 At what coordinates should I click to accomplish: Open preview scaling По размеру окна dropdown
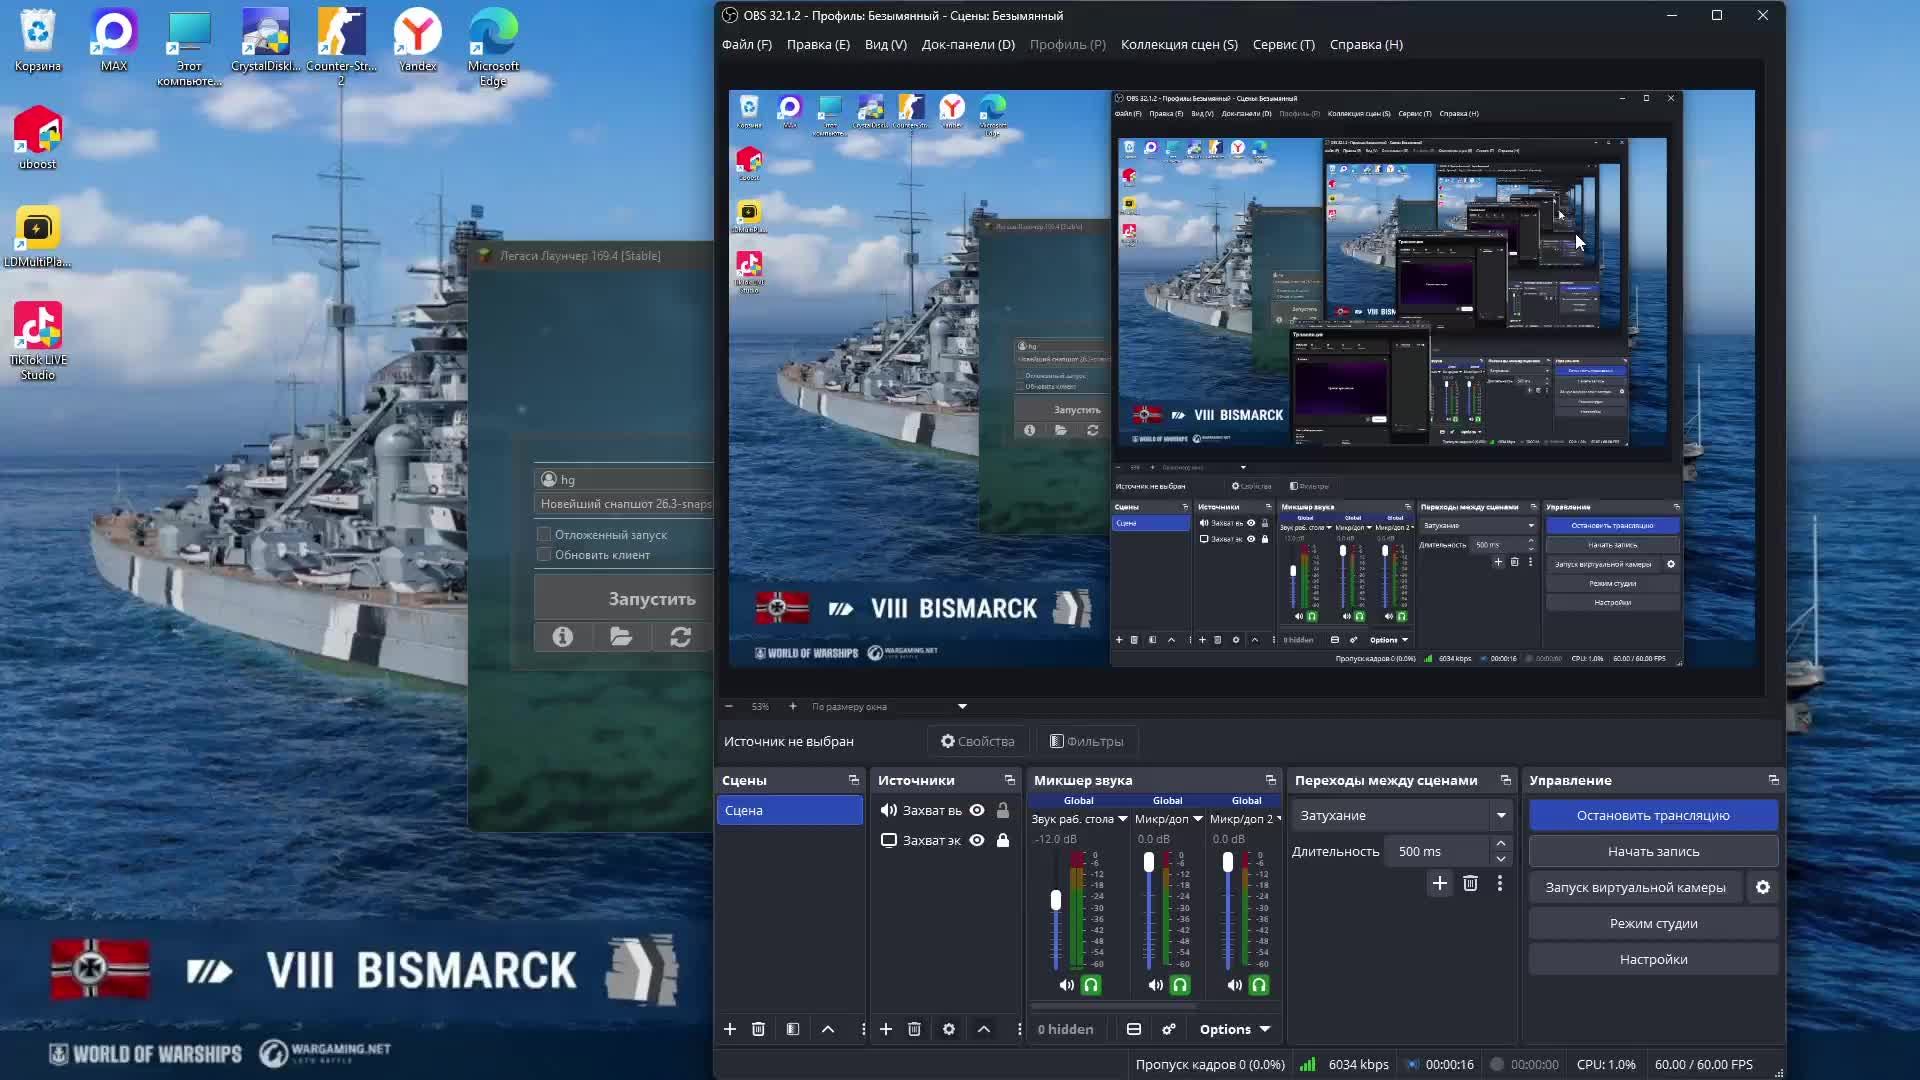889,706
